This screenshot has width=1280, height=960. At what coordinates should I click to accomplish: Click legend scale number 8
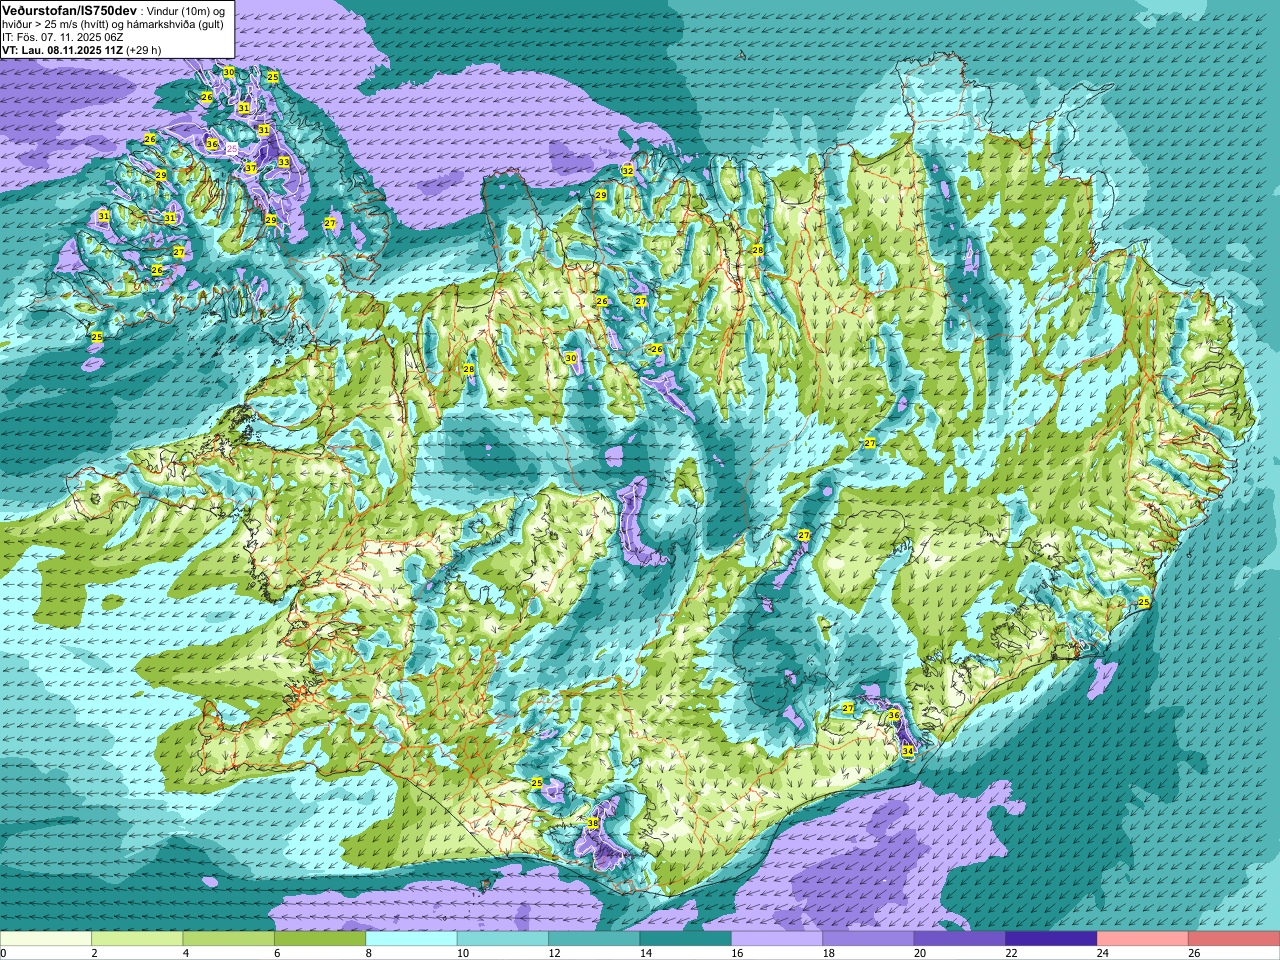coord(370,953)
